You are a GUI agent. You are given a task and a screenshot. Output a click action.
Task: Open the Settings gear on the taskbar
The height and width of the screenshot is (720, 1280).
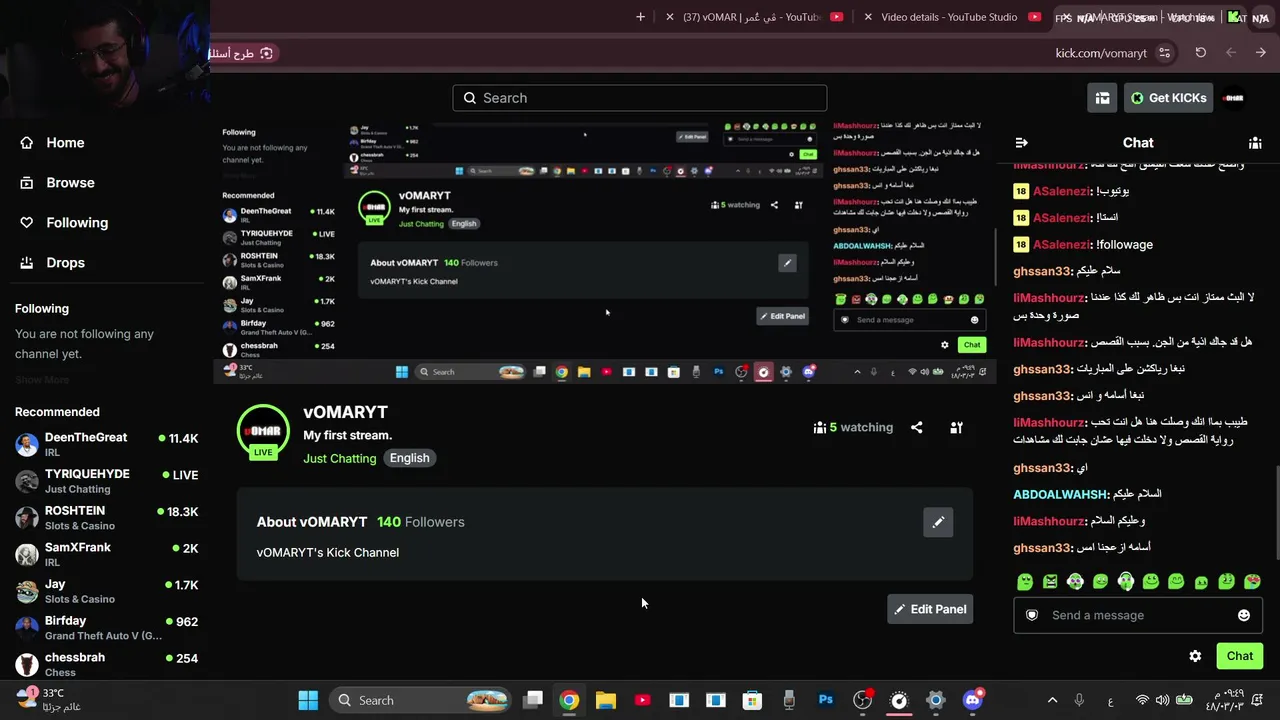(936, 700)
